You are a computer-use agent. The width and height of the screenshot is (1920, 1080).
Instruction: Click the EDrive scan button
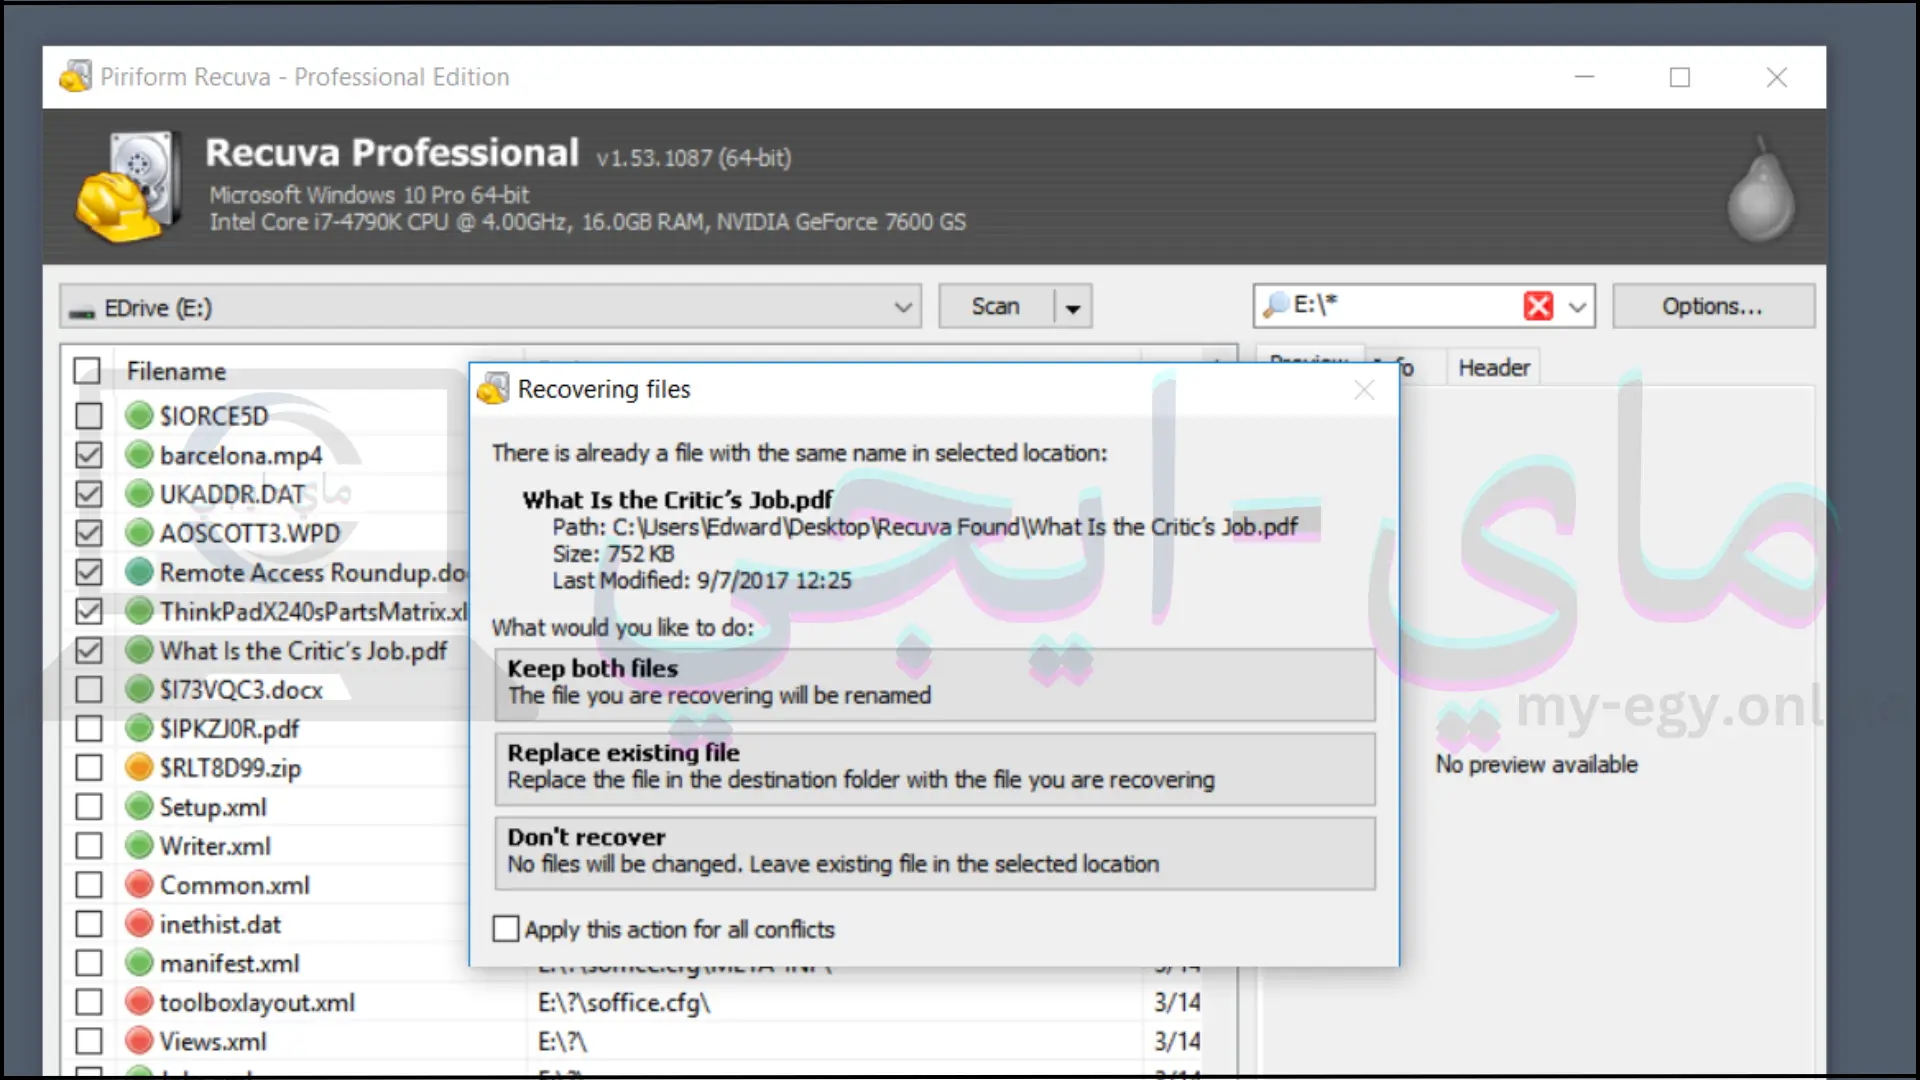[996, 306]
